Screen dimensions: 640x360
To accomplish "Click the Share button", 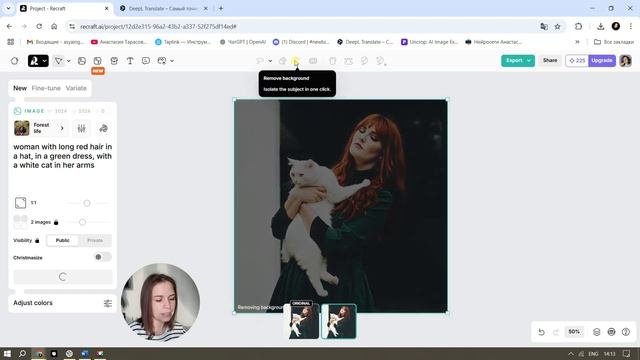I will 550,60.
